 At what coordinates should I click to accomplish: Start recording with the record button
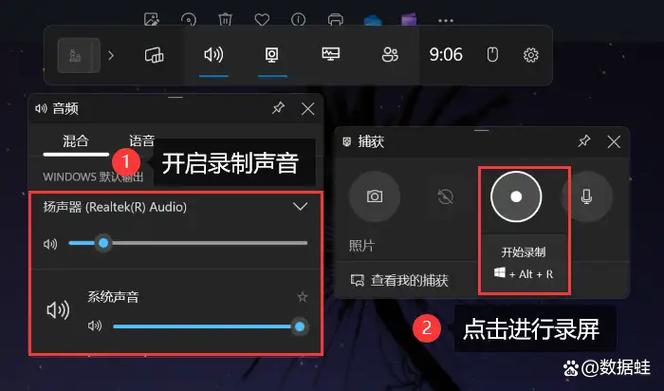coord(516,197)
